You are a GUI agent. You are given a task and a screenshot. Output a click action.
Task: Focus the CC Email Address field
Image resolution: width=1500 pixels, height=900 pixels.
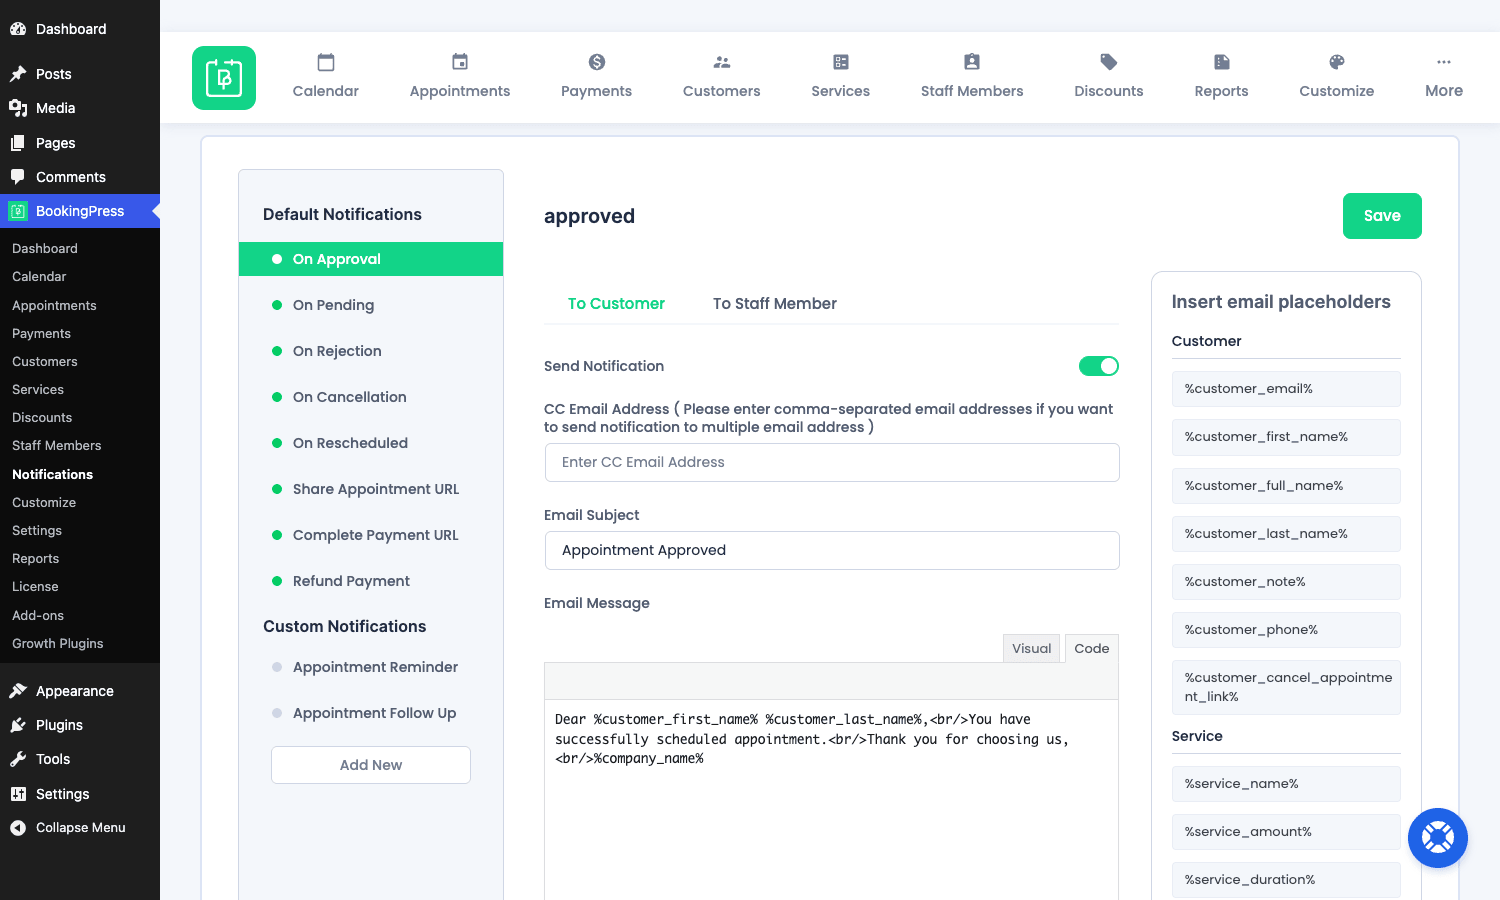pos(832,462)
